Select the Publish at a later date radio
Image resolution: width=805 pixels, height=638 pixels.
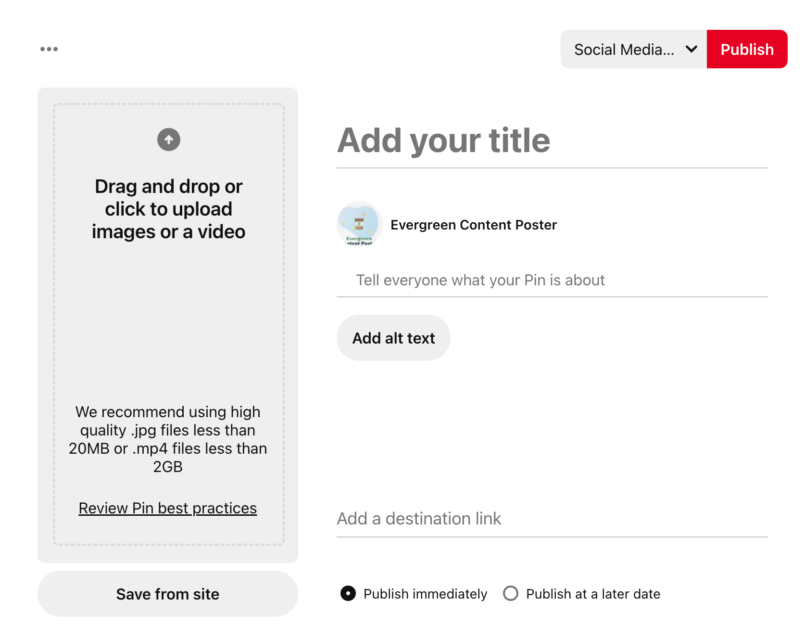point(511,594)
